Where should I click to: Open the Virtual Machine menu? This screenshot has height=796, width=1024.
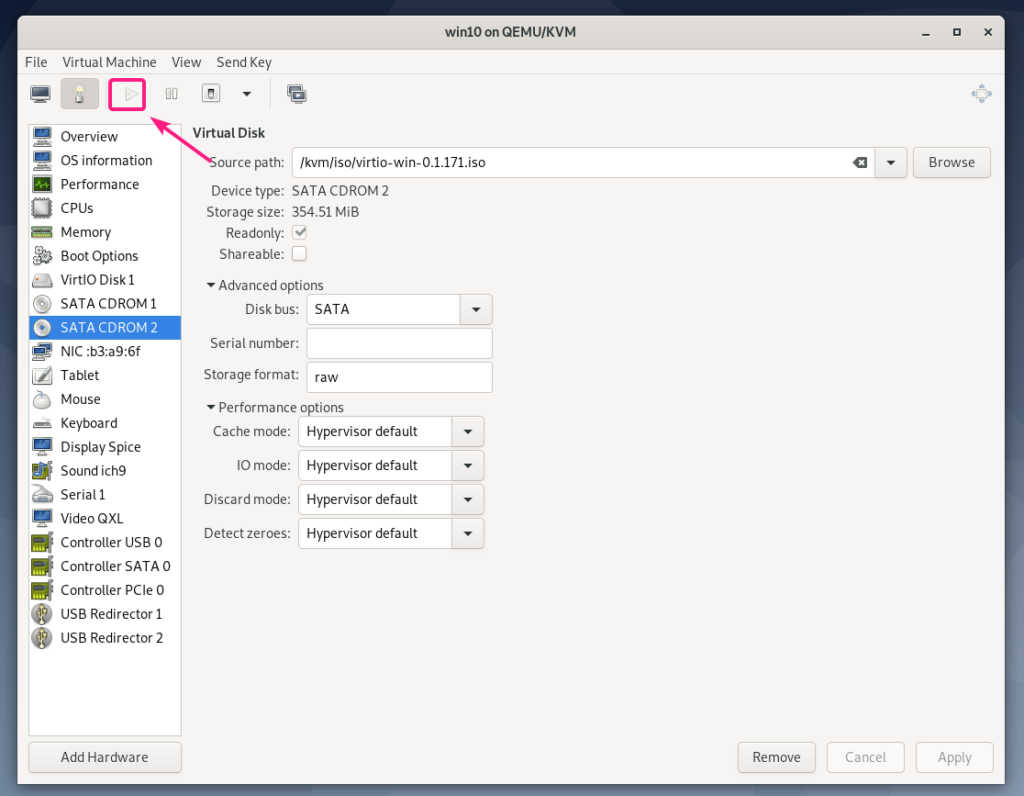tap(109, 62)
